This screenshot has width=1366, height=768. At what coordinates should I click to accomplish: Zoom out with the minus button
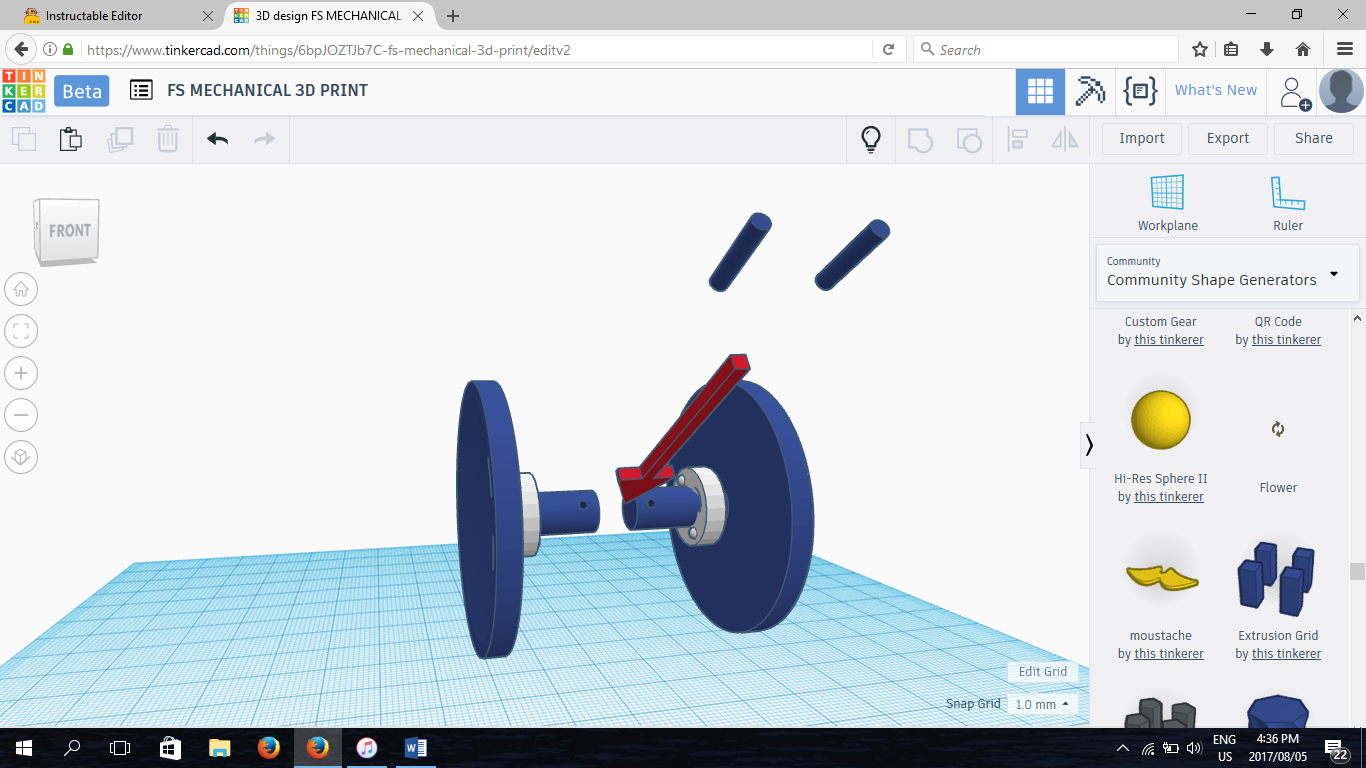[x=21, y=415]
